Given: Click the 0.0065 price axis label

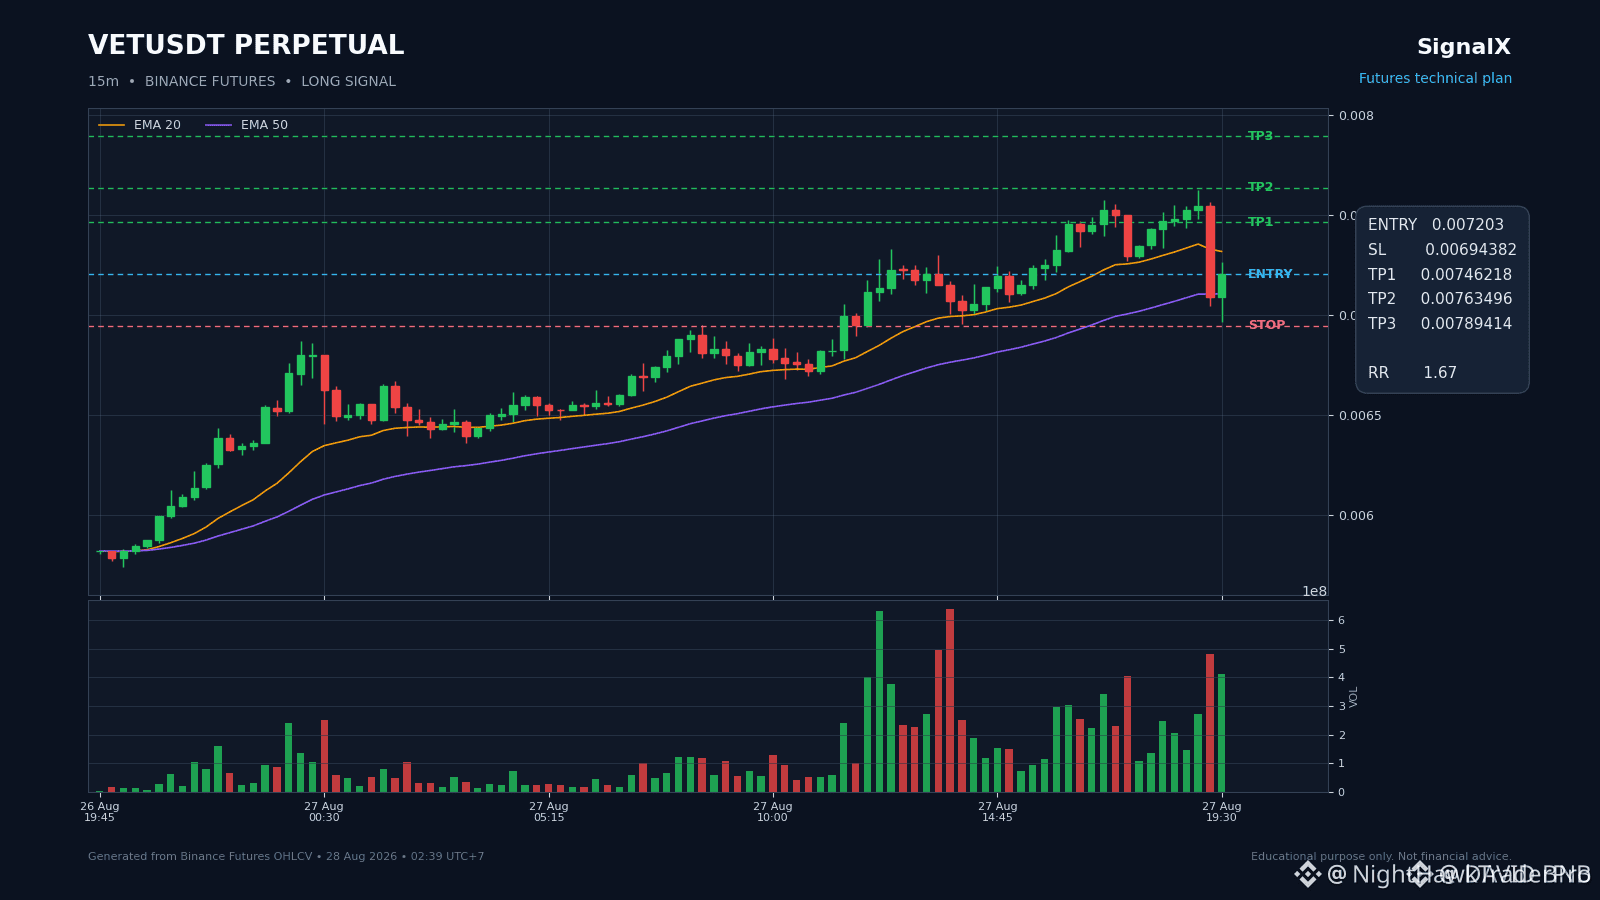Looking at the screenshot, I should 1360,416.
